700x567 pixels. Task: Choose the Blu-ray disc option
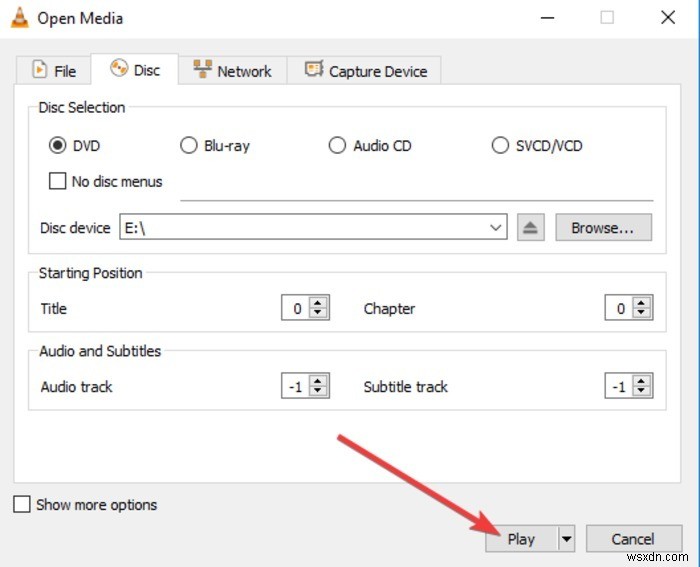tap(188, 145)
